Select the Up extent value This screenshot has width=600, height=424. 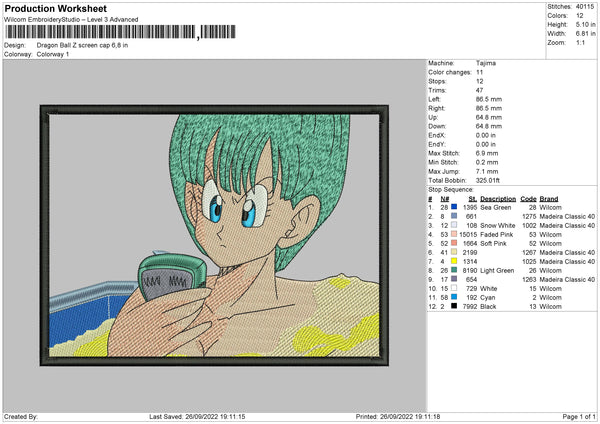489,117
